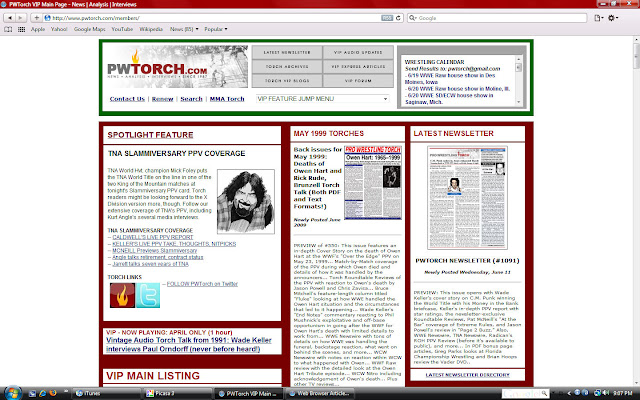Image resolution: width=640 pixels, height=400 pixels.
Task: Click the system clock in the tray
Action: 623,393
